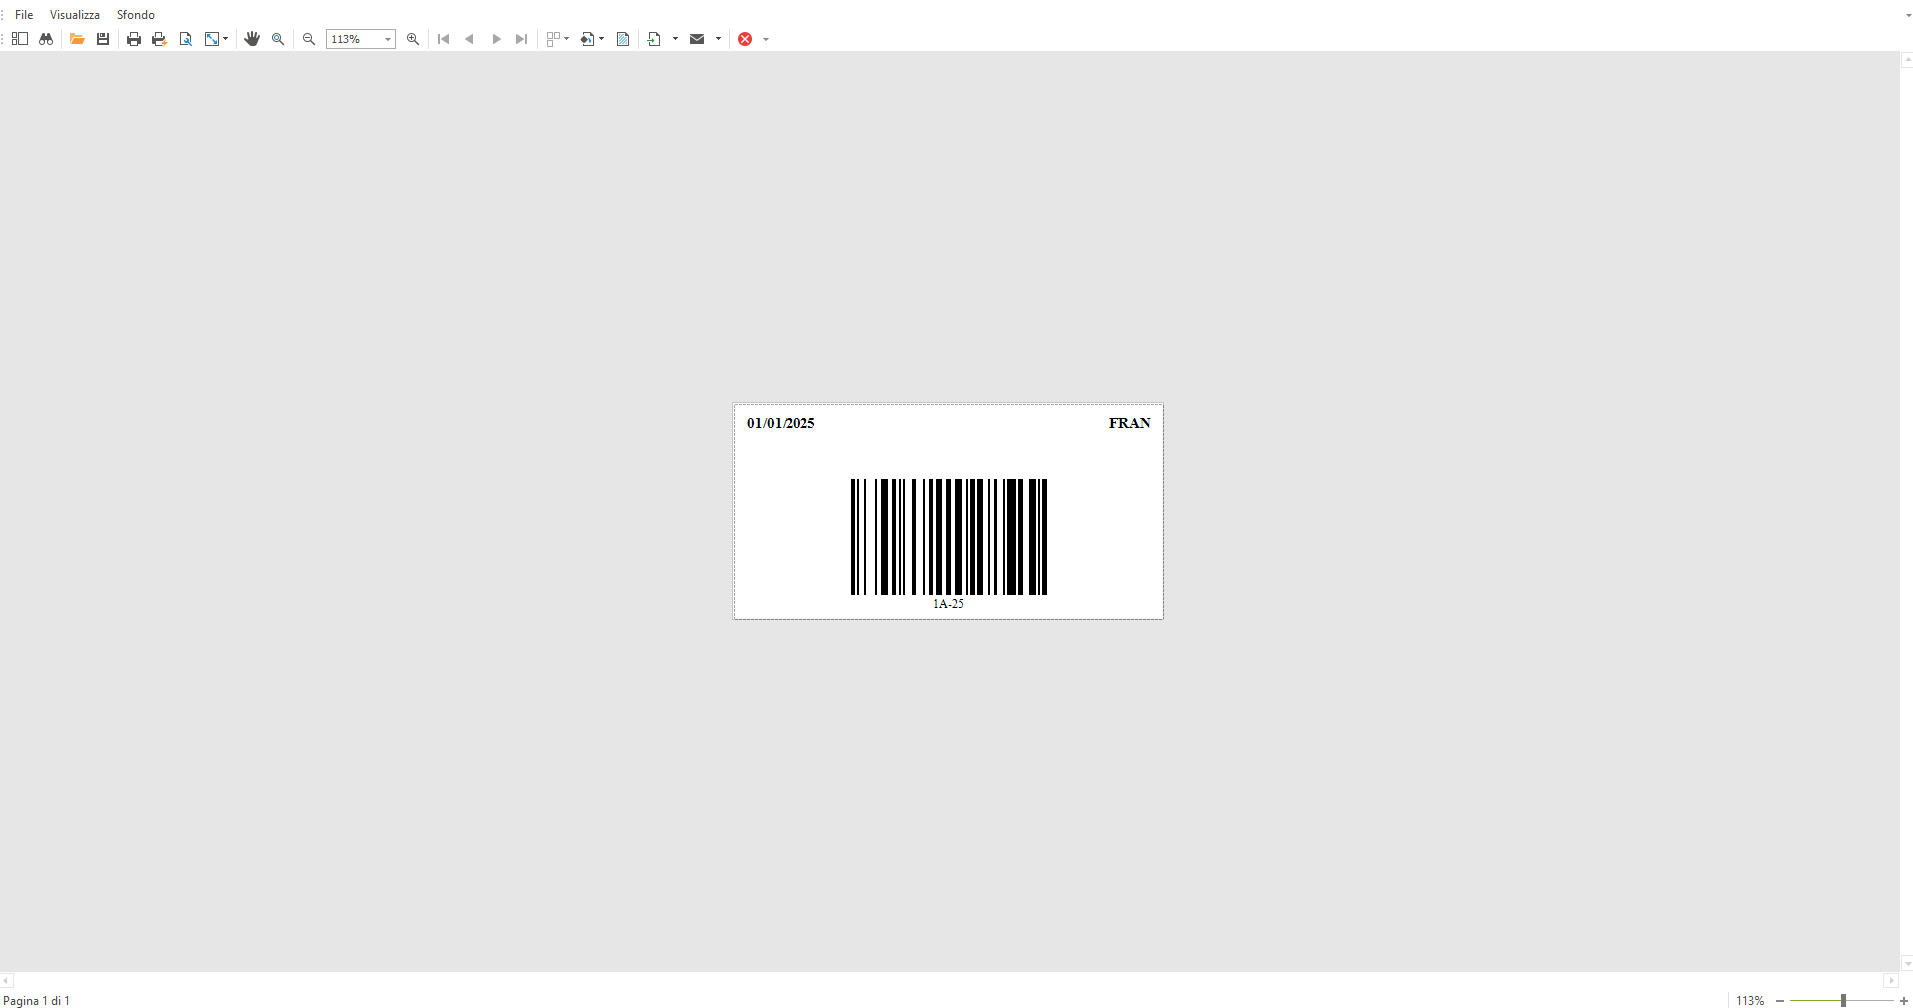Image resolution: width=1913 pixels, height=1008 pixels.
Task: Expand the send by email dropdown arrow
Action: pos(718,39)
